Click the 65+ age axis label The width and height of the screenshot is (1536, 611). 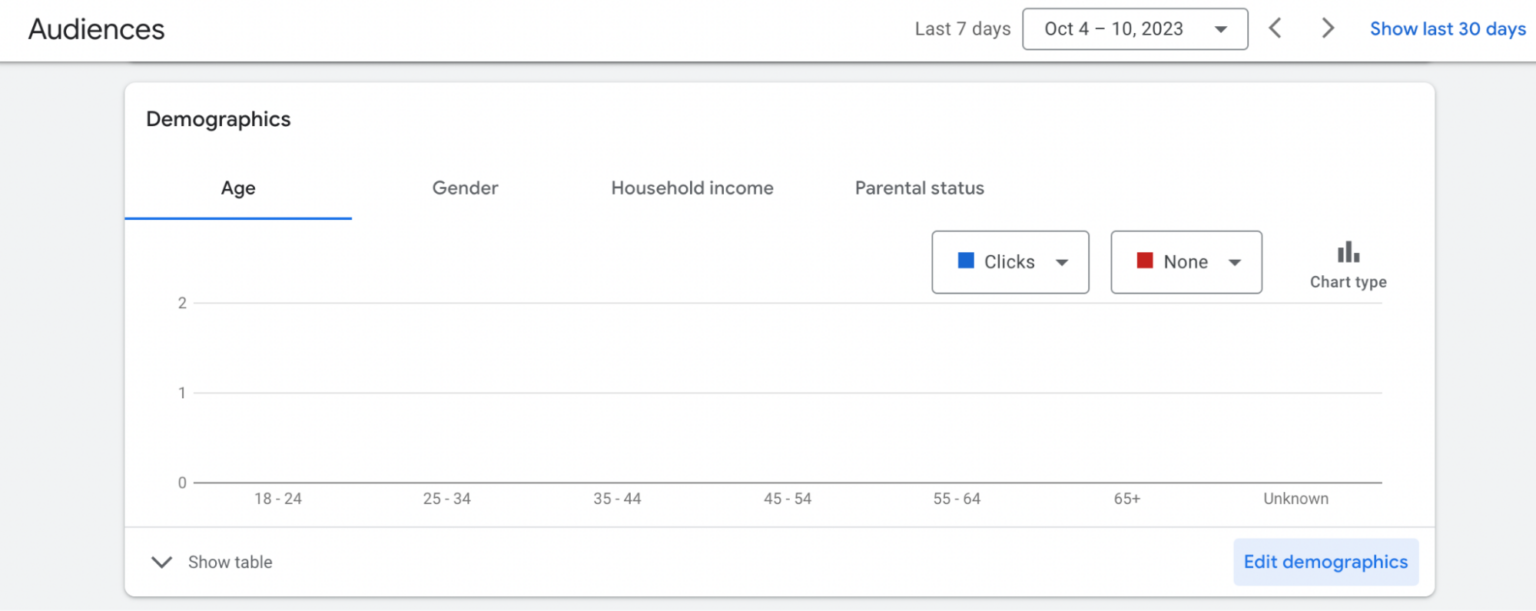1127,499
